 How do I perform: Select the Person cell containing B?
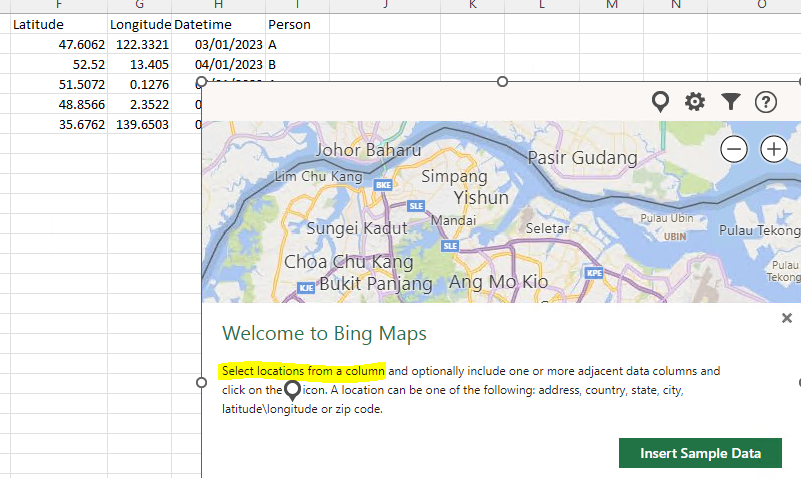(x=297, y=64)
